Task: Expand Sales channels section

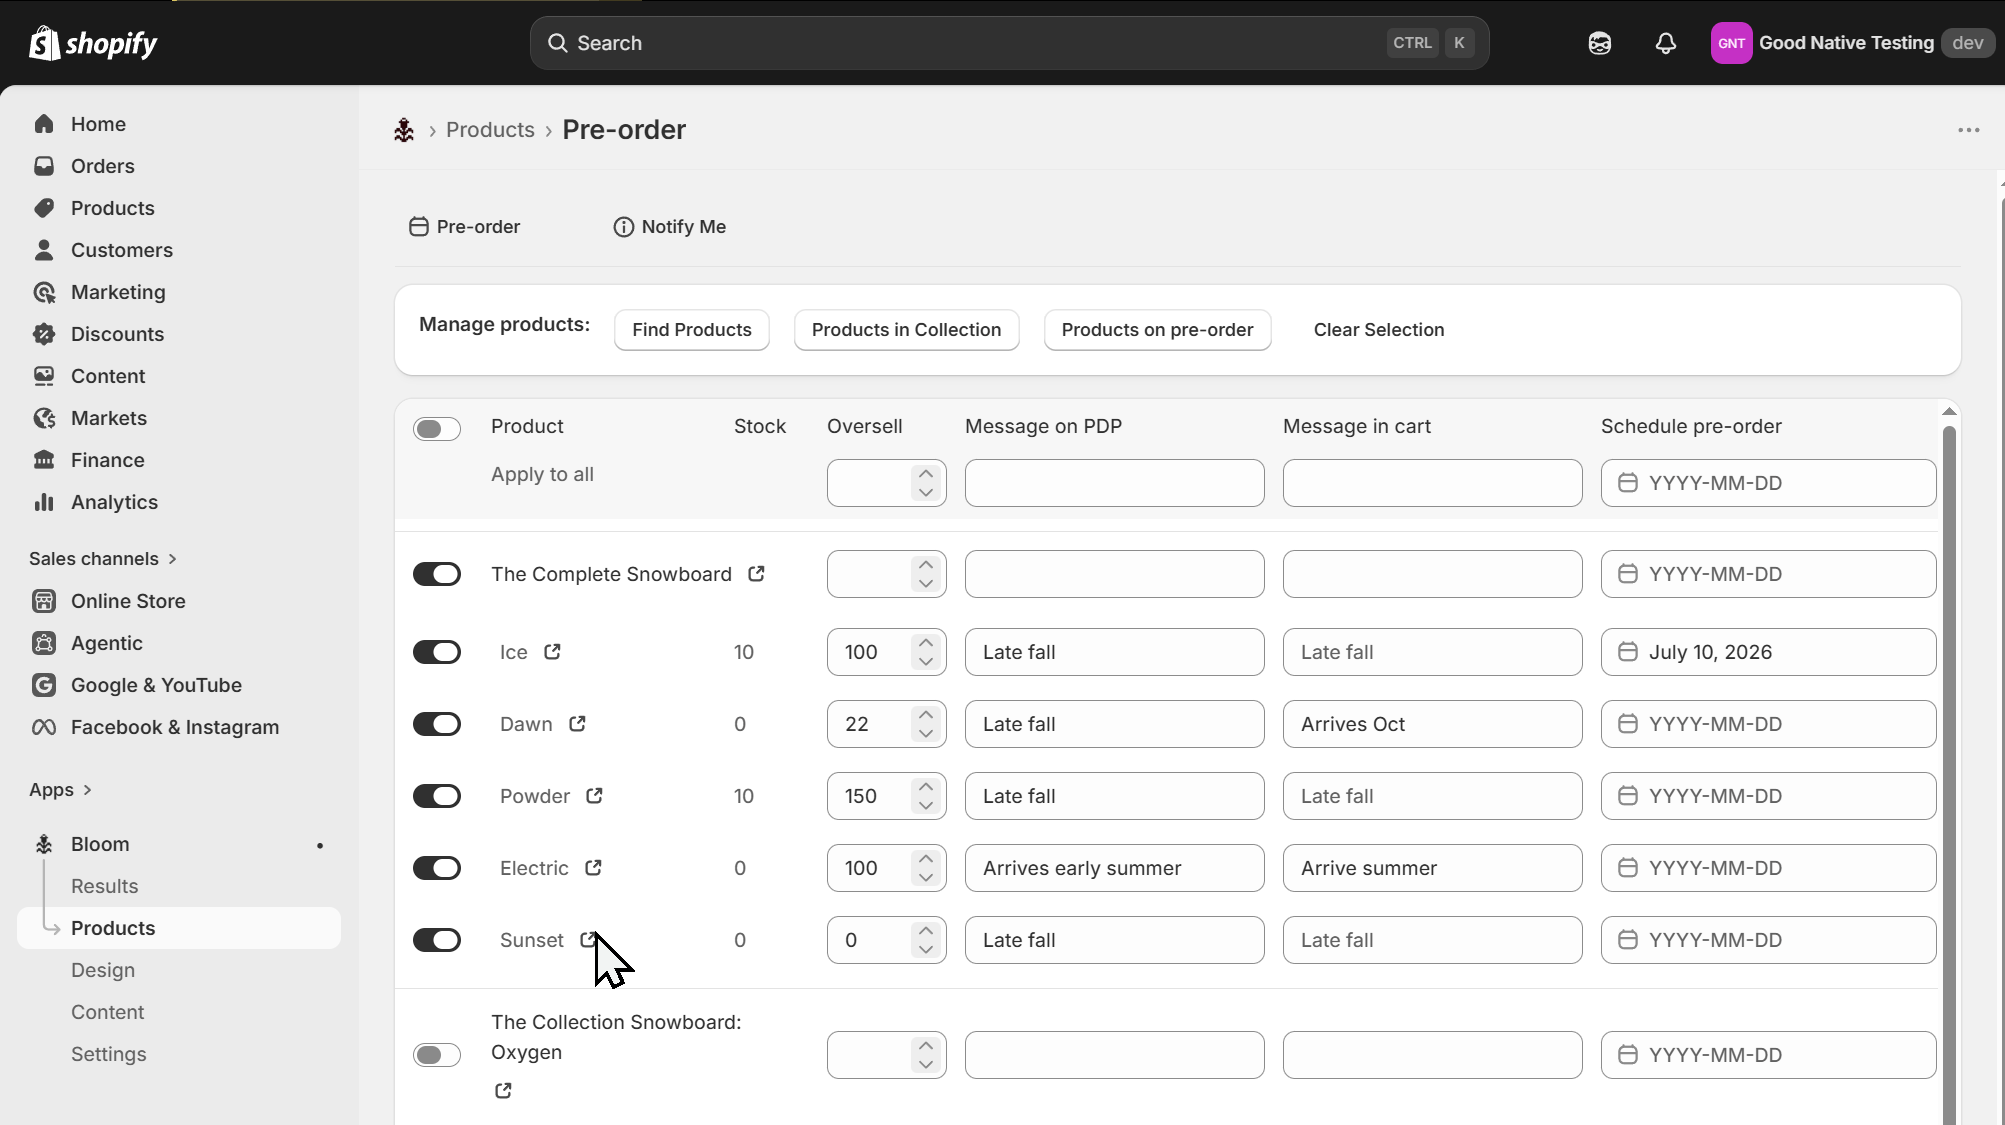Action: (x=103, y=559)
